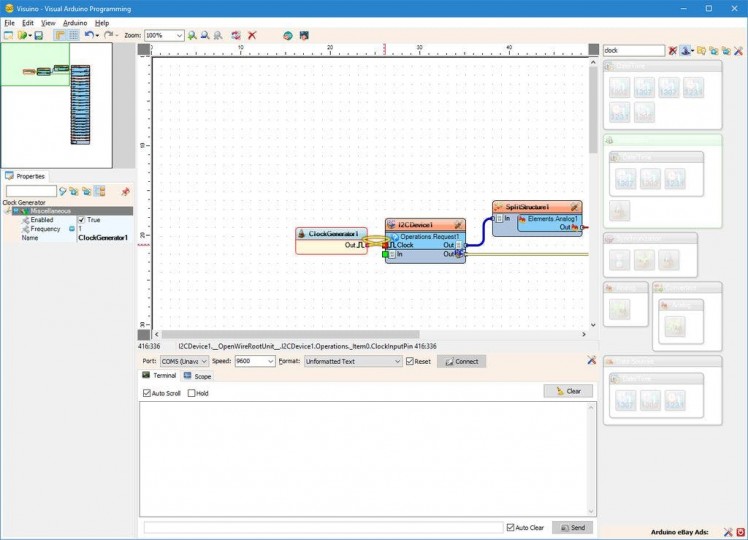Enable the Hold checkbox

pyautogui.click(x=192, y=393)
